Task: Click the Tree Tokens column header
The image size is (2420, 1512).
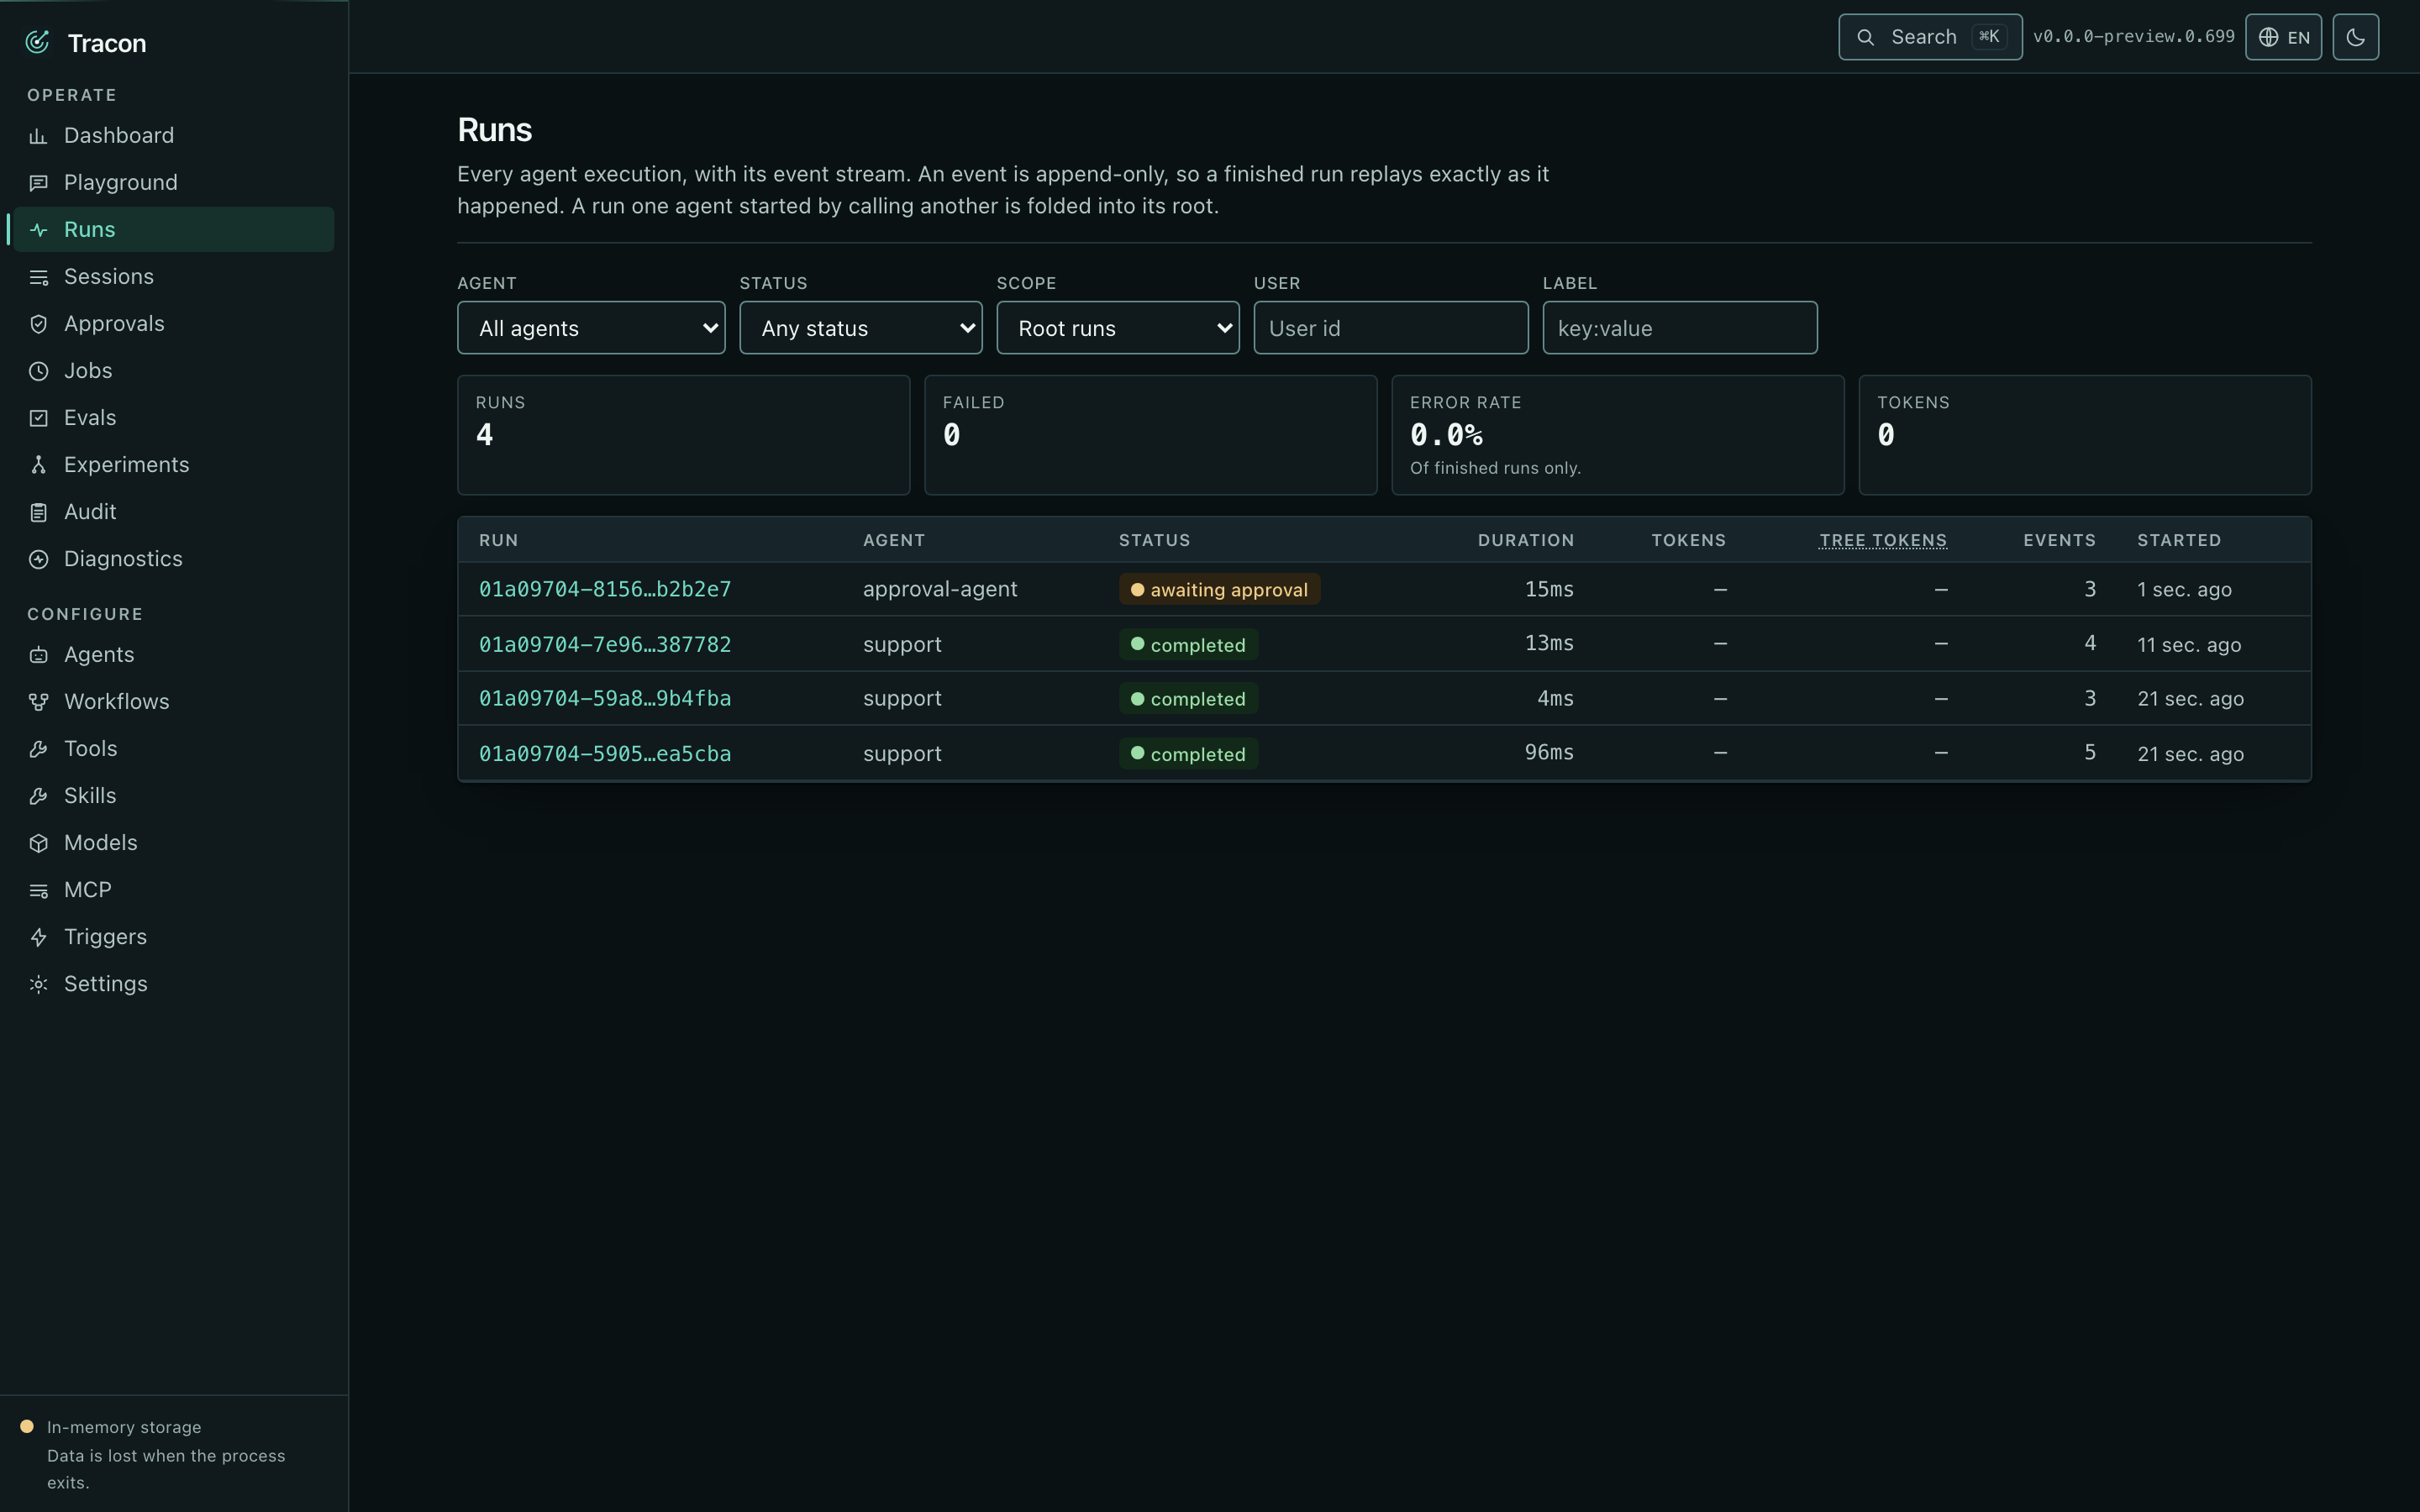Action: pos(1883,540)
